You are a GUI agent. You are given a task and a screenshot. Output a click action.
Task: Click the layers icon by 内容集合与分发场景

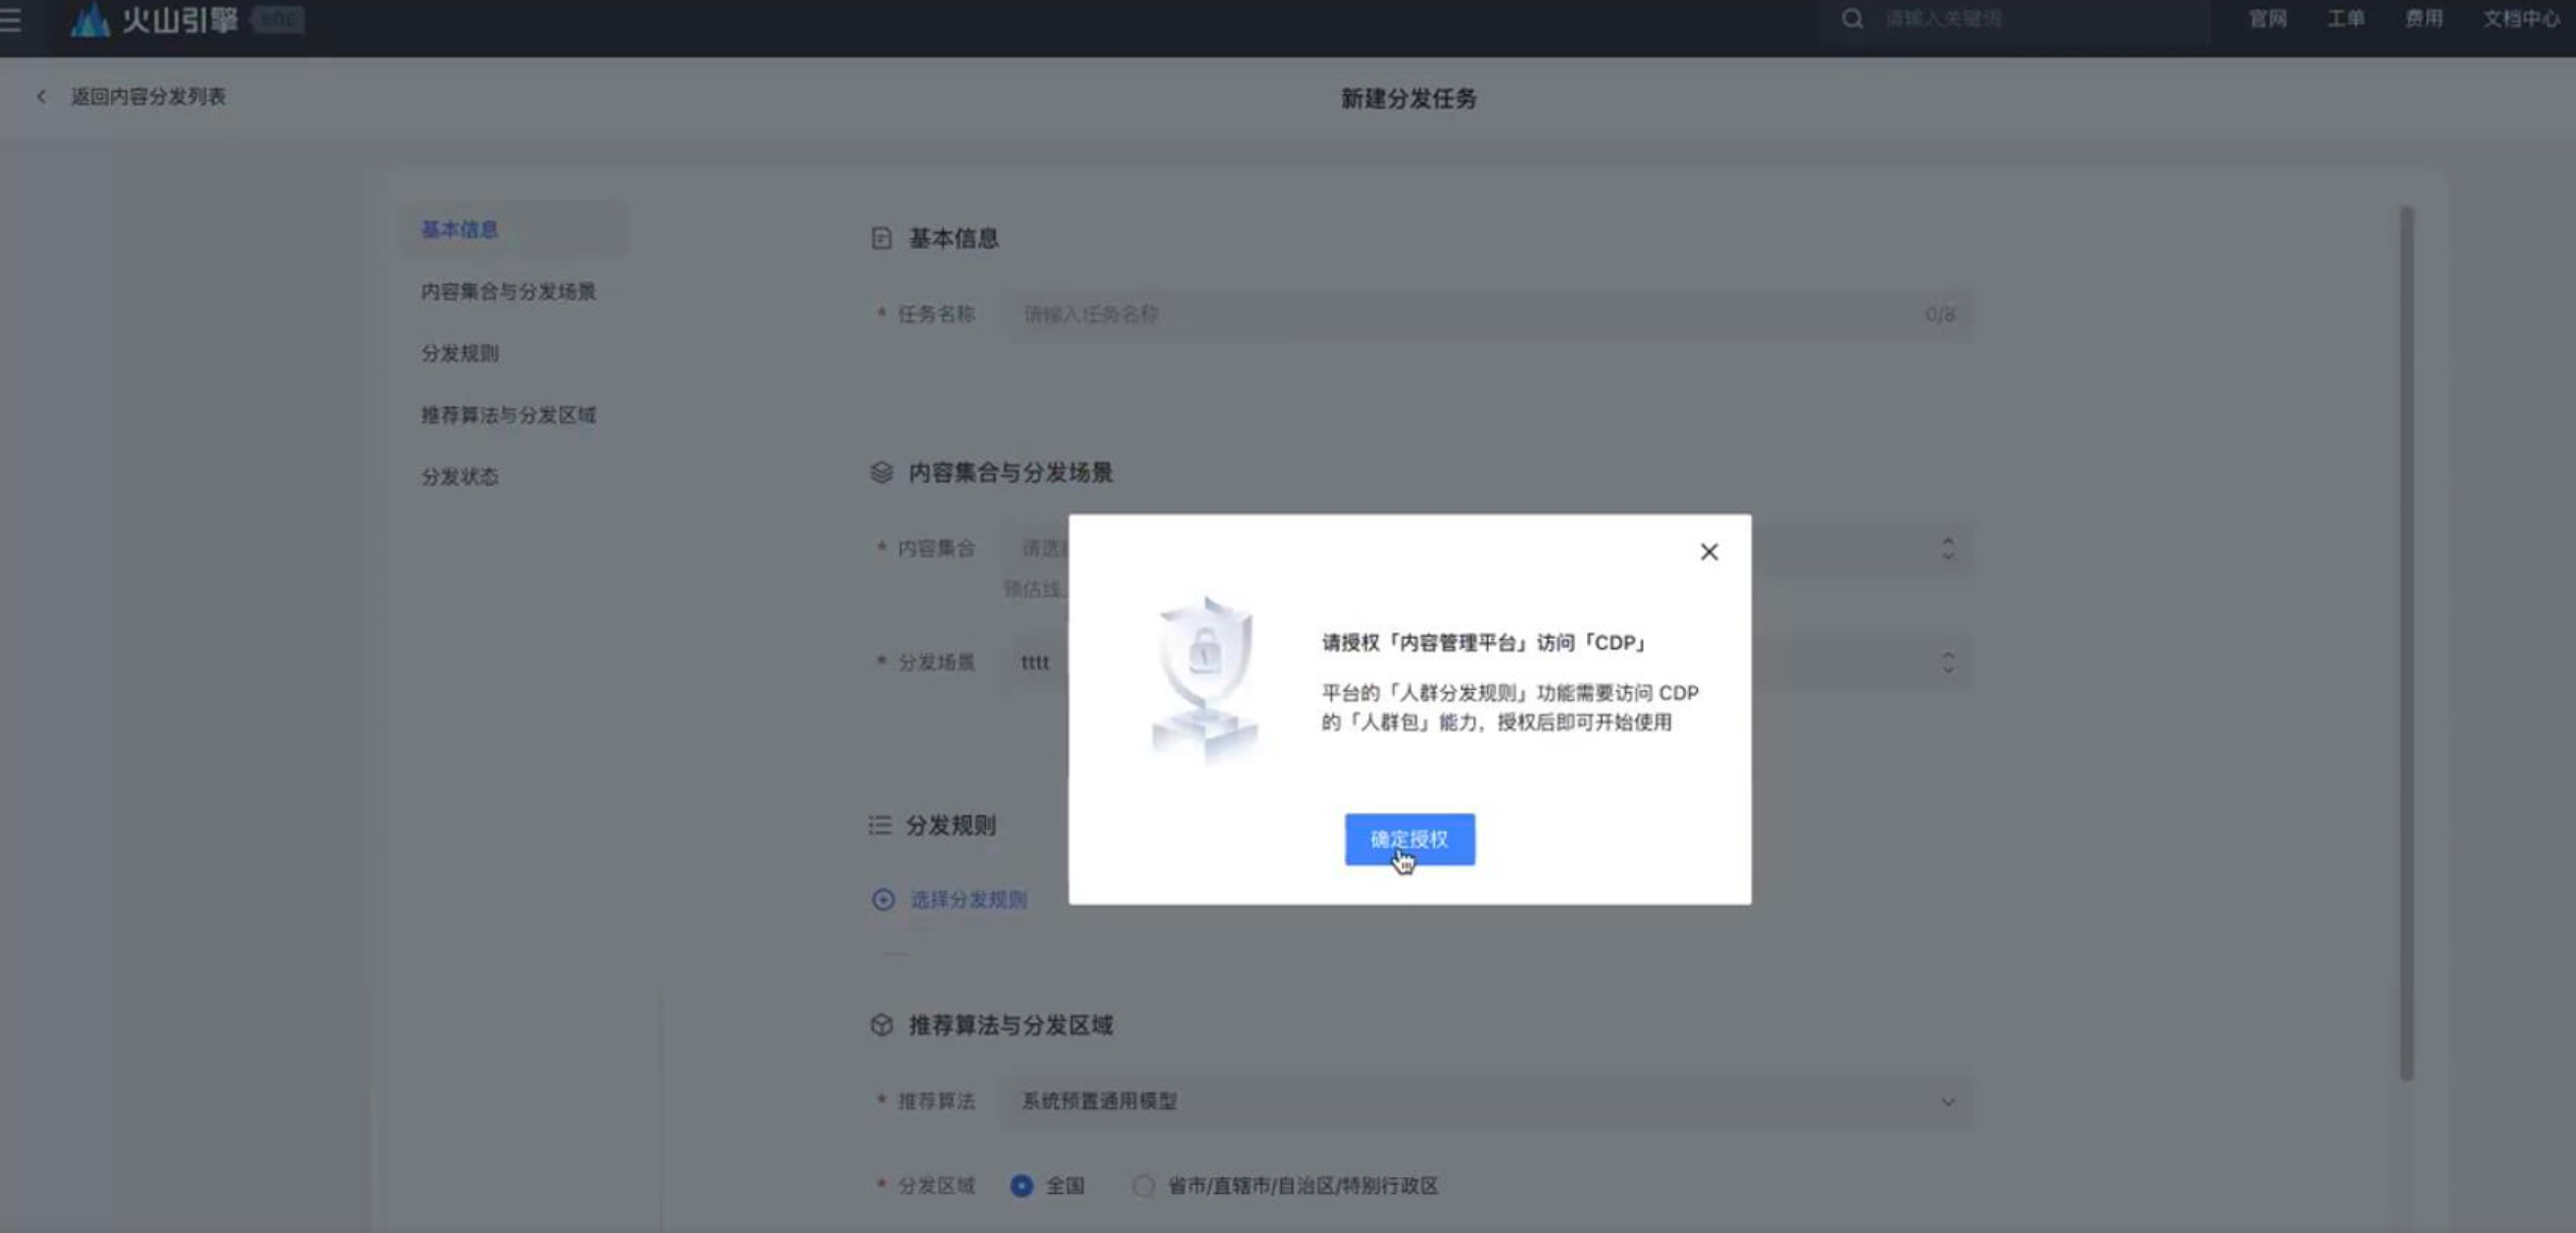[881, 472]
